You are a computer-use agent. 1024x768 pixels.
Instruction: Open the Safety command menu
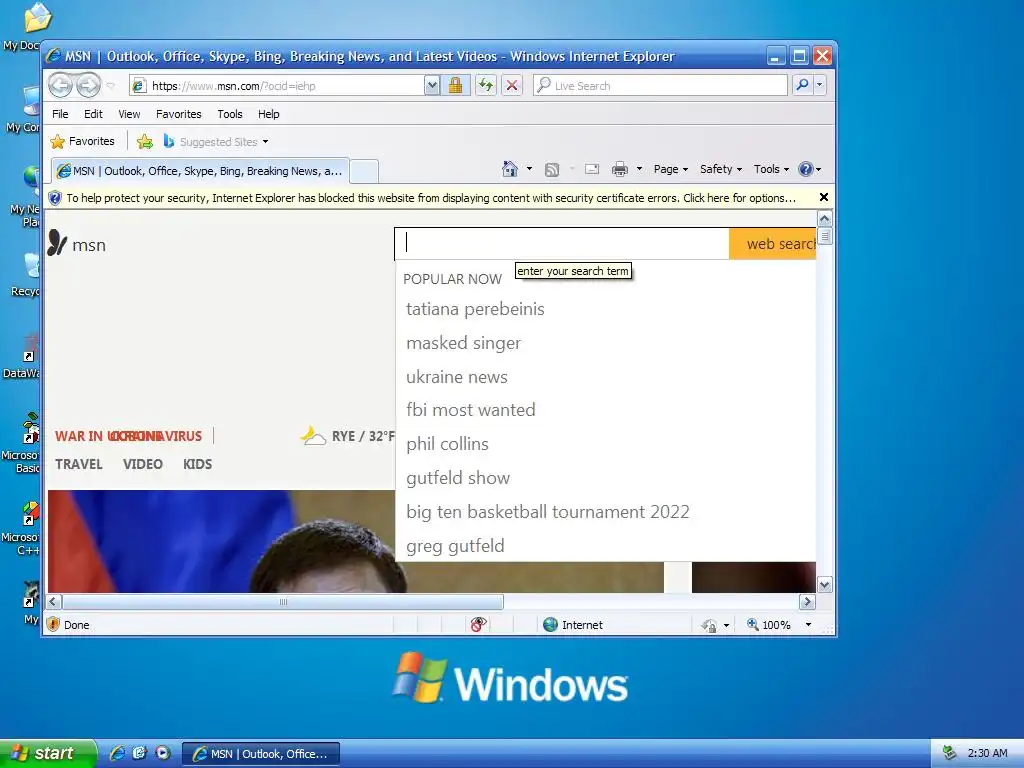click(x=720, y=169)
